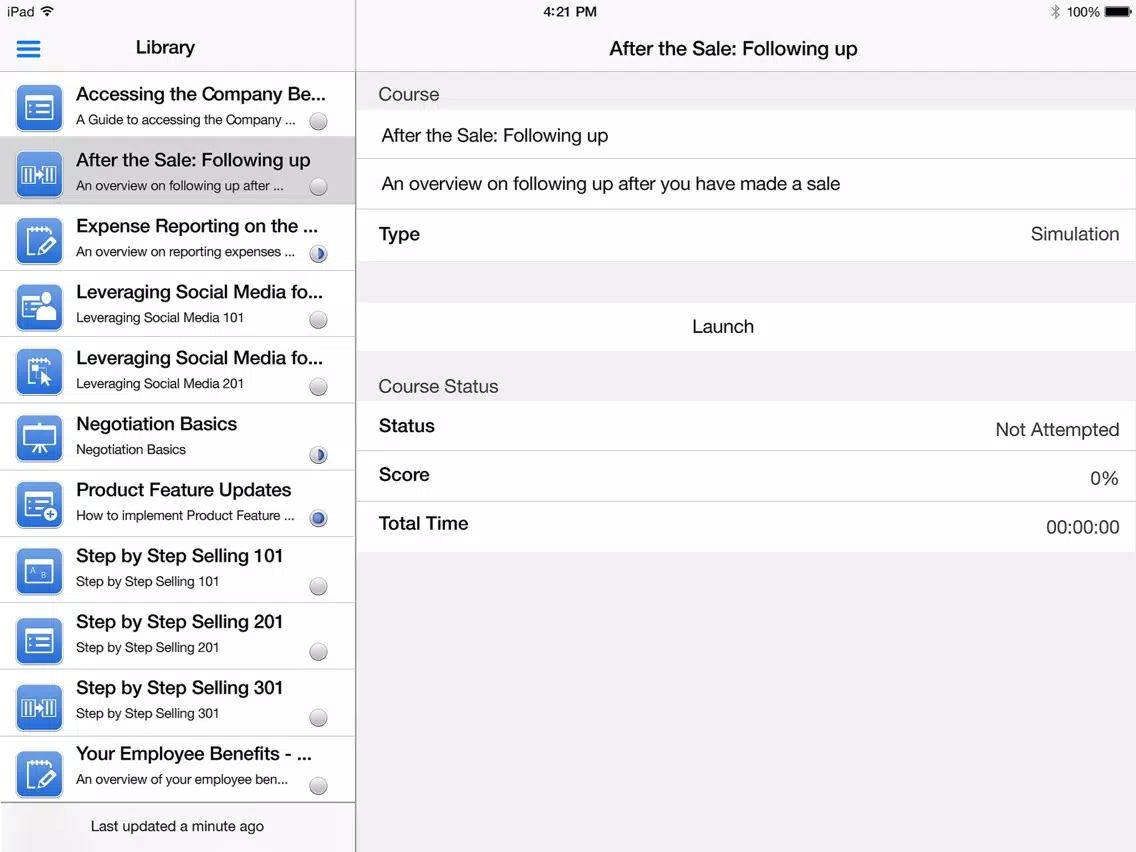Click status circle for Accessing the Company course
The width and height of the screenshot is (1136, 852).
(x=318, y=121)
